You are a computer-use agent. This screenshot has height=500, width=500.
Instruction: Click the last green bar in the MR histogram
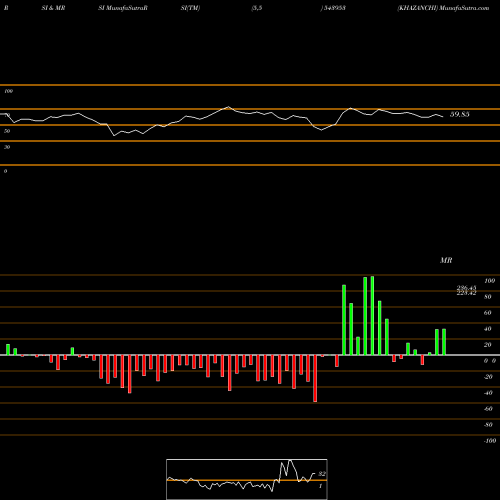pos(444,342)
